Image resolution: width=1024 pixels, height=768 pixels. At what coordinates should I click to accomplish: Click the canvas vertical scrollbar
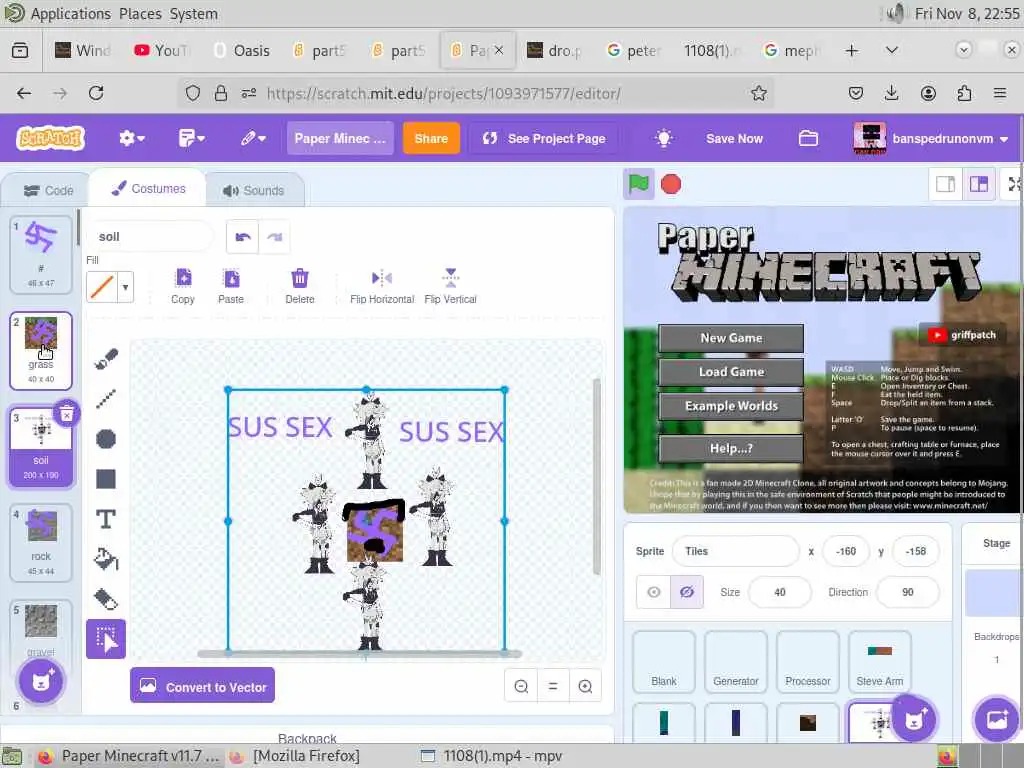(x=596, y=477)
